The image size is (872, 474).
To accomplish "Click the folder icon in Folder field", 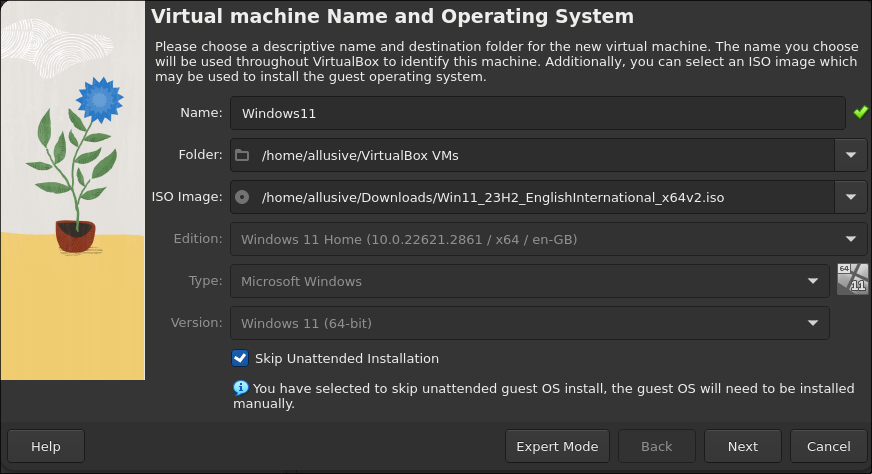I will click(241, 155).
